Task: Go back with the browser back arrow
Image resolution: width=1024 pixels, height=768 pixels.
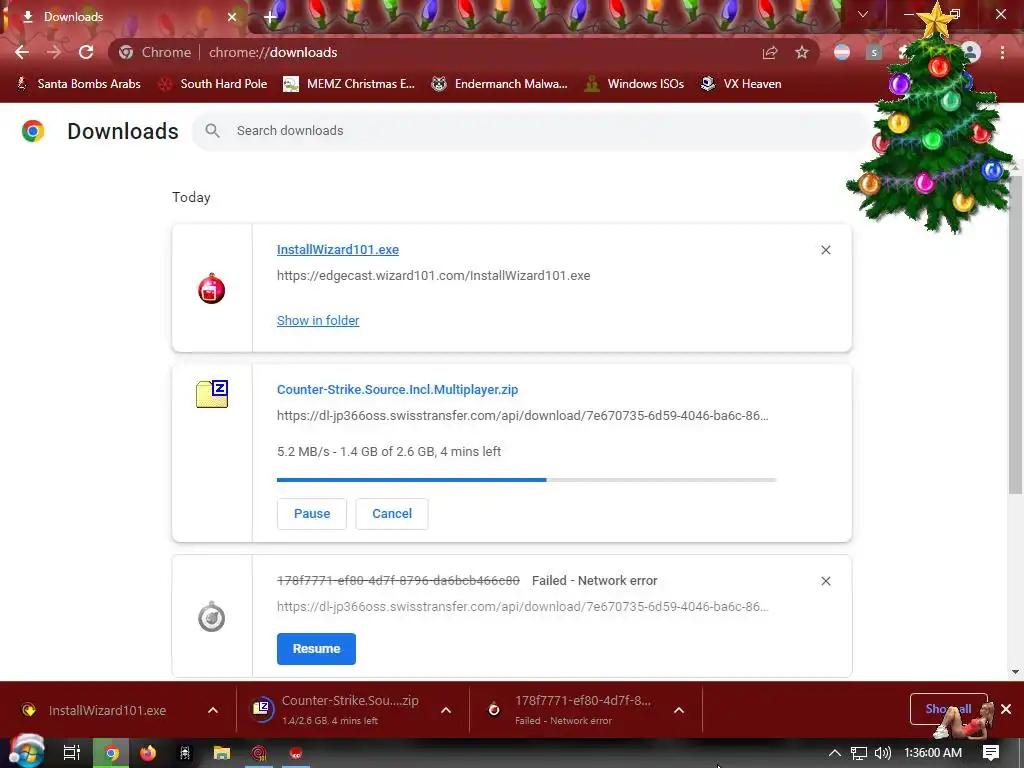Action: point(22,52)
